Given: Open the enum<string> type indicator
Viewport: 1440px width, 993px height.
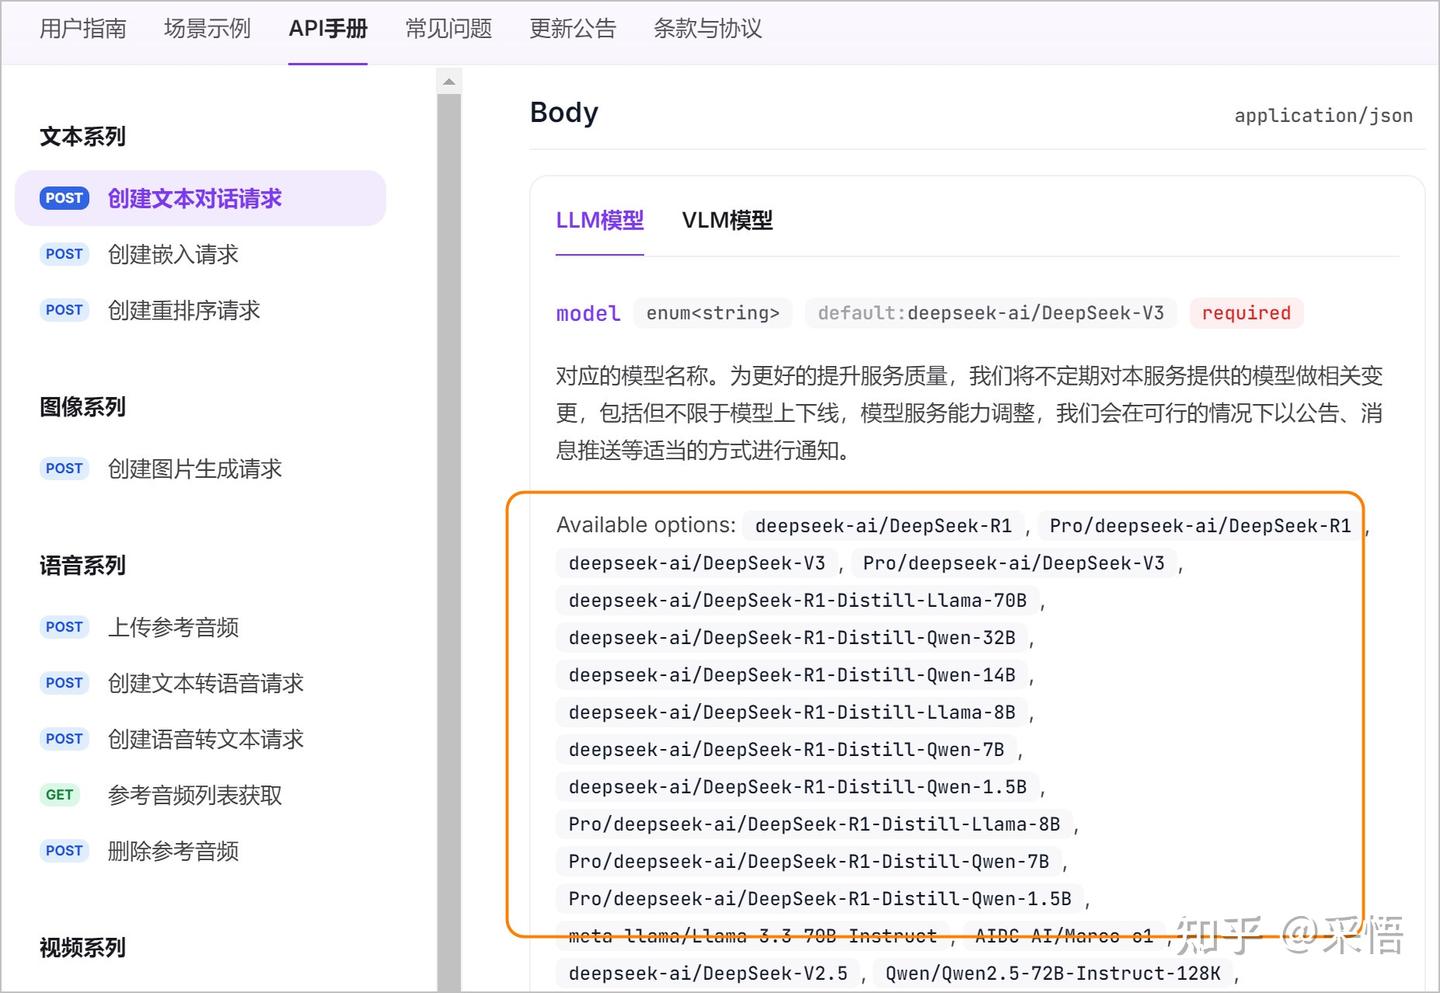Looking at the screenshot, I should (x=712, y=312).
